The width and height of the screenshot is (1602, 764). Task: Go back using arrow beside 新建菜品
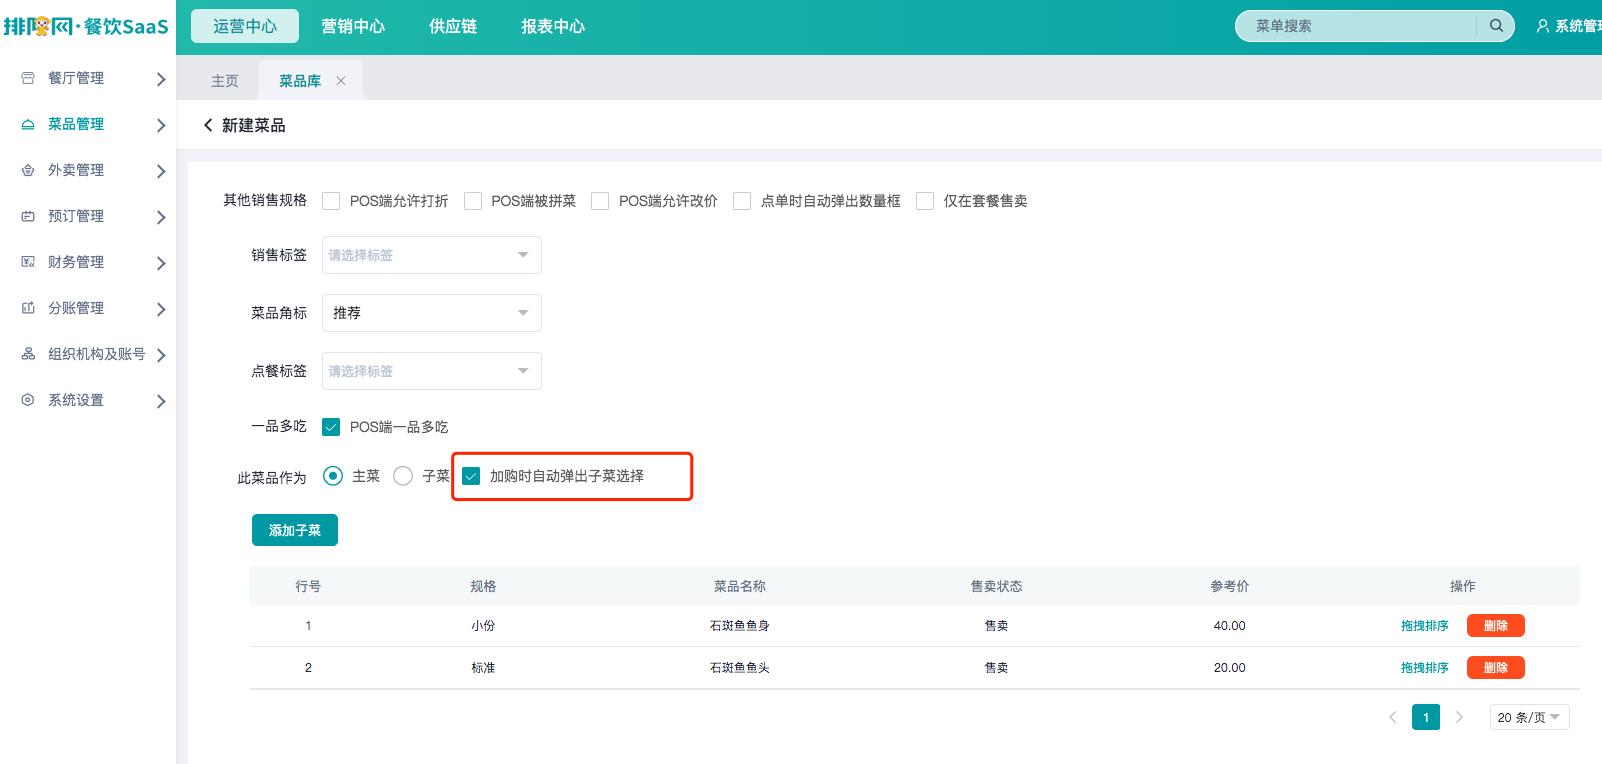point(208,125)
